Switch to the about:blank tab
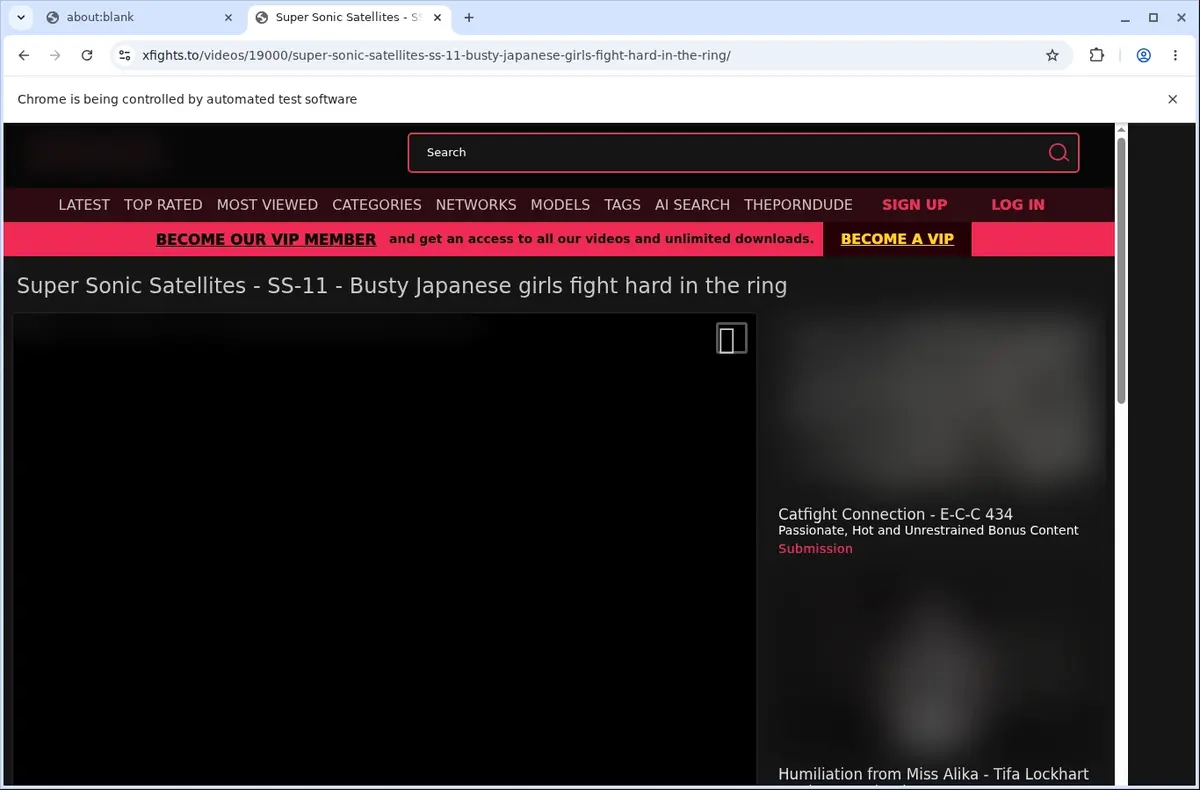 (139, 17)
